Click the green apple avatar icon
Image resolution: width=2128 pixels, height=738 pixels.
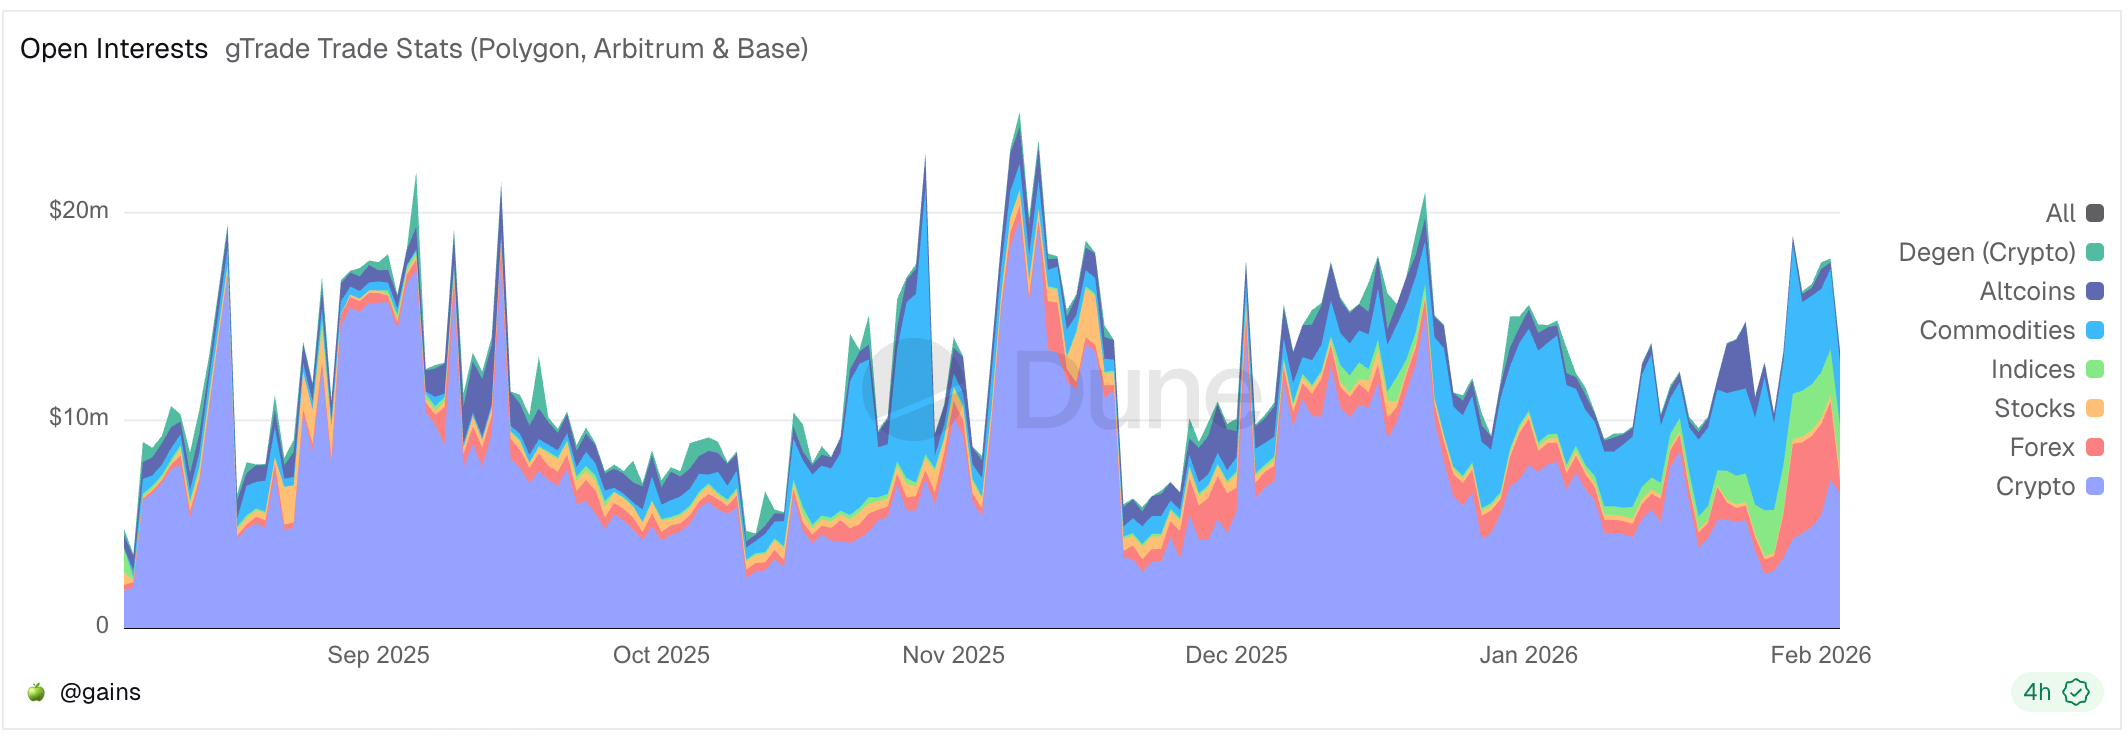coord(36,692)
